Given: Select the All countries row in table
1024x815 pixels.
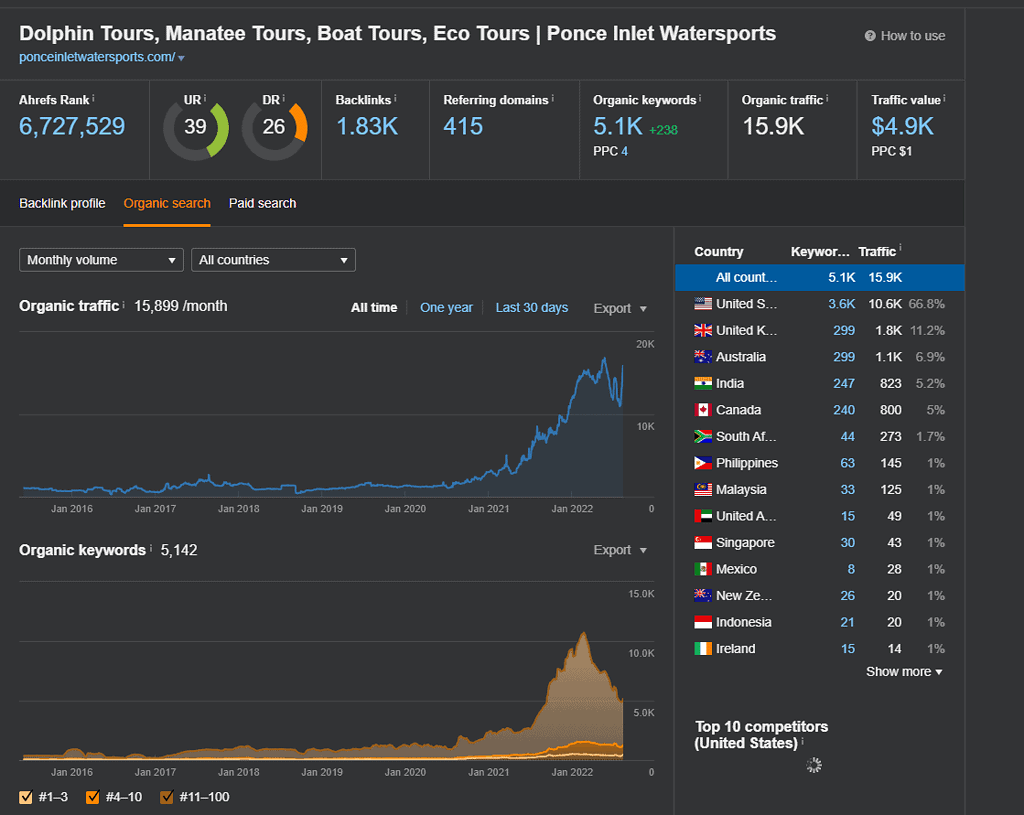Looking at the screenshot, I should point(819,277).
